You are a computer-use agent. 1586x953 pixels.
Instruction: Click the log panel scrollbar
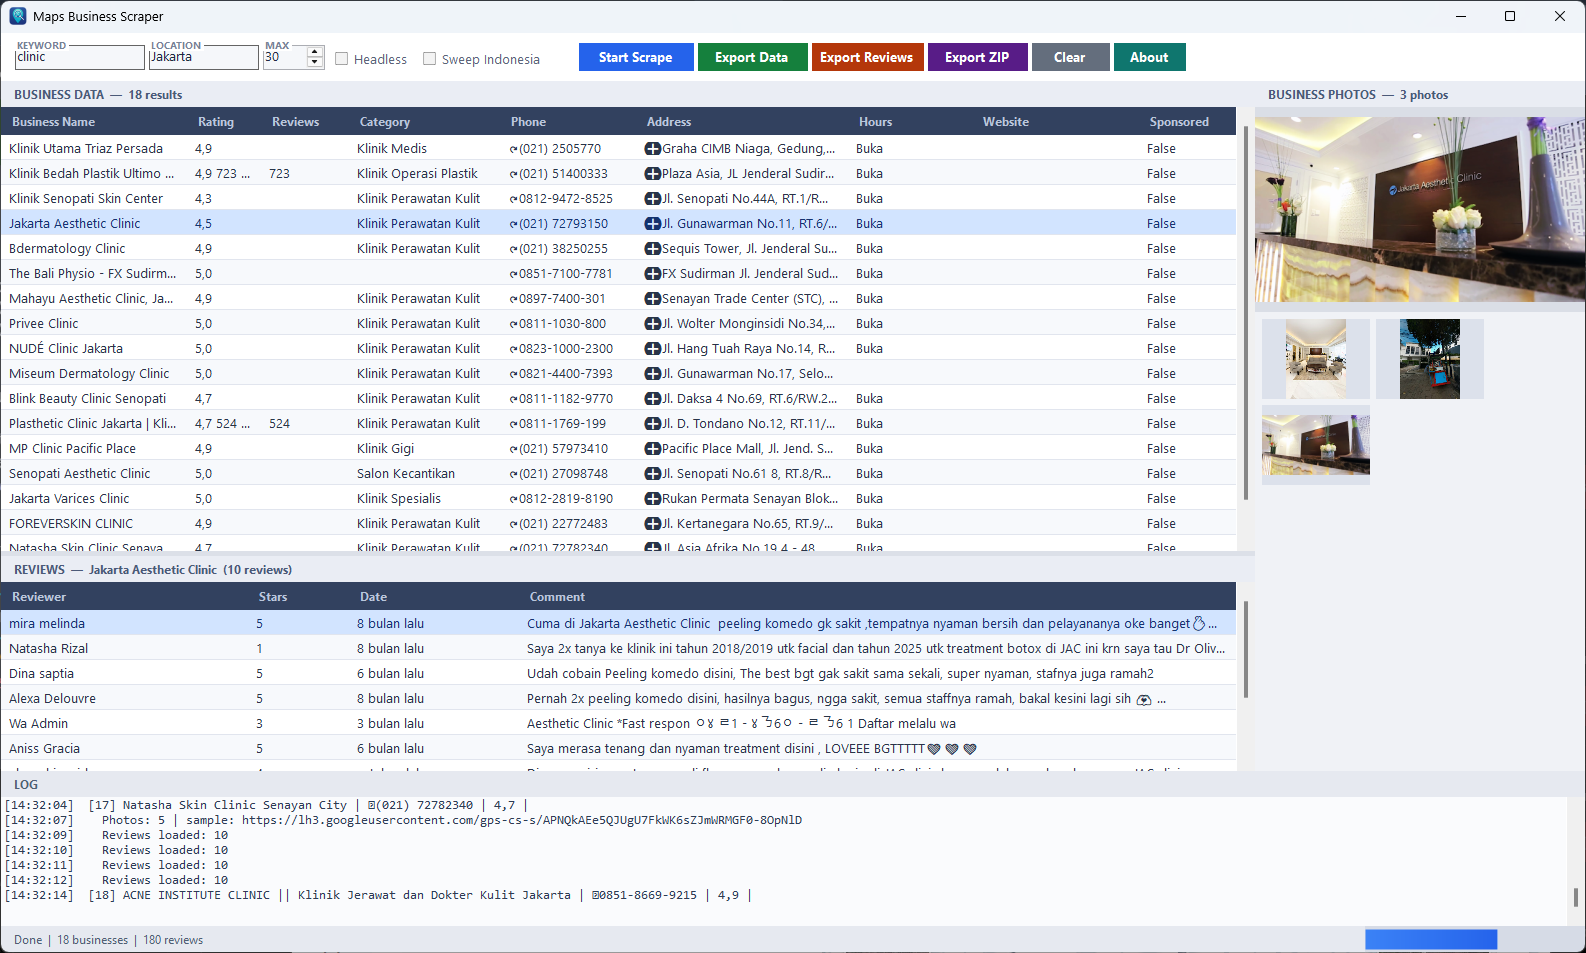[x=1575, y=897]
